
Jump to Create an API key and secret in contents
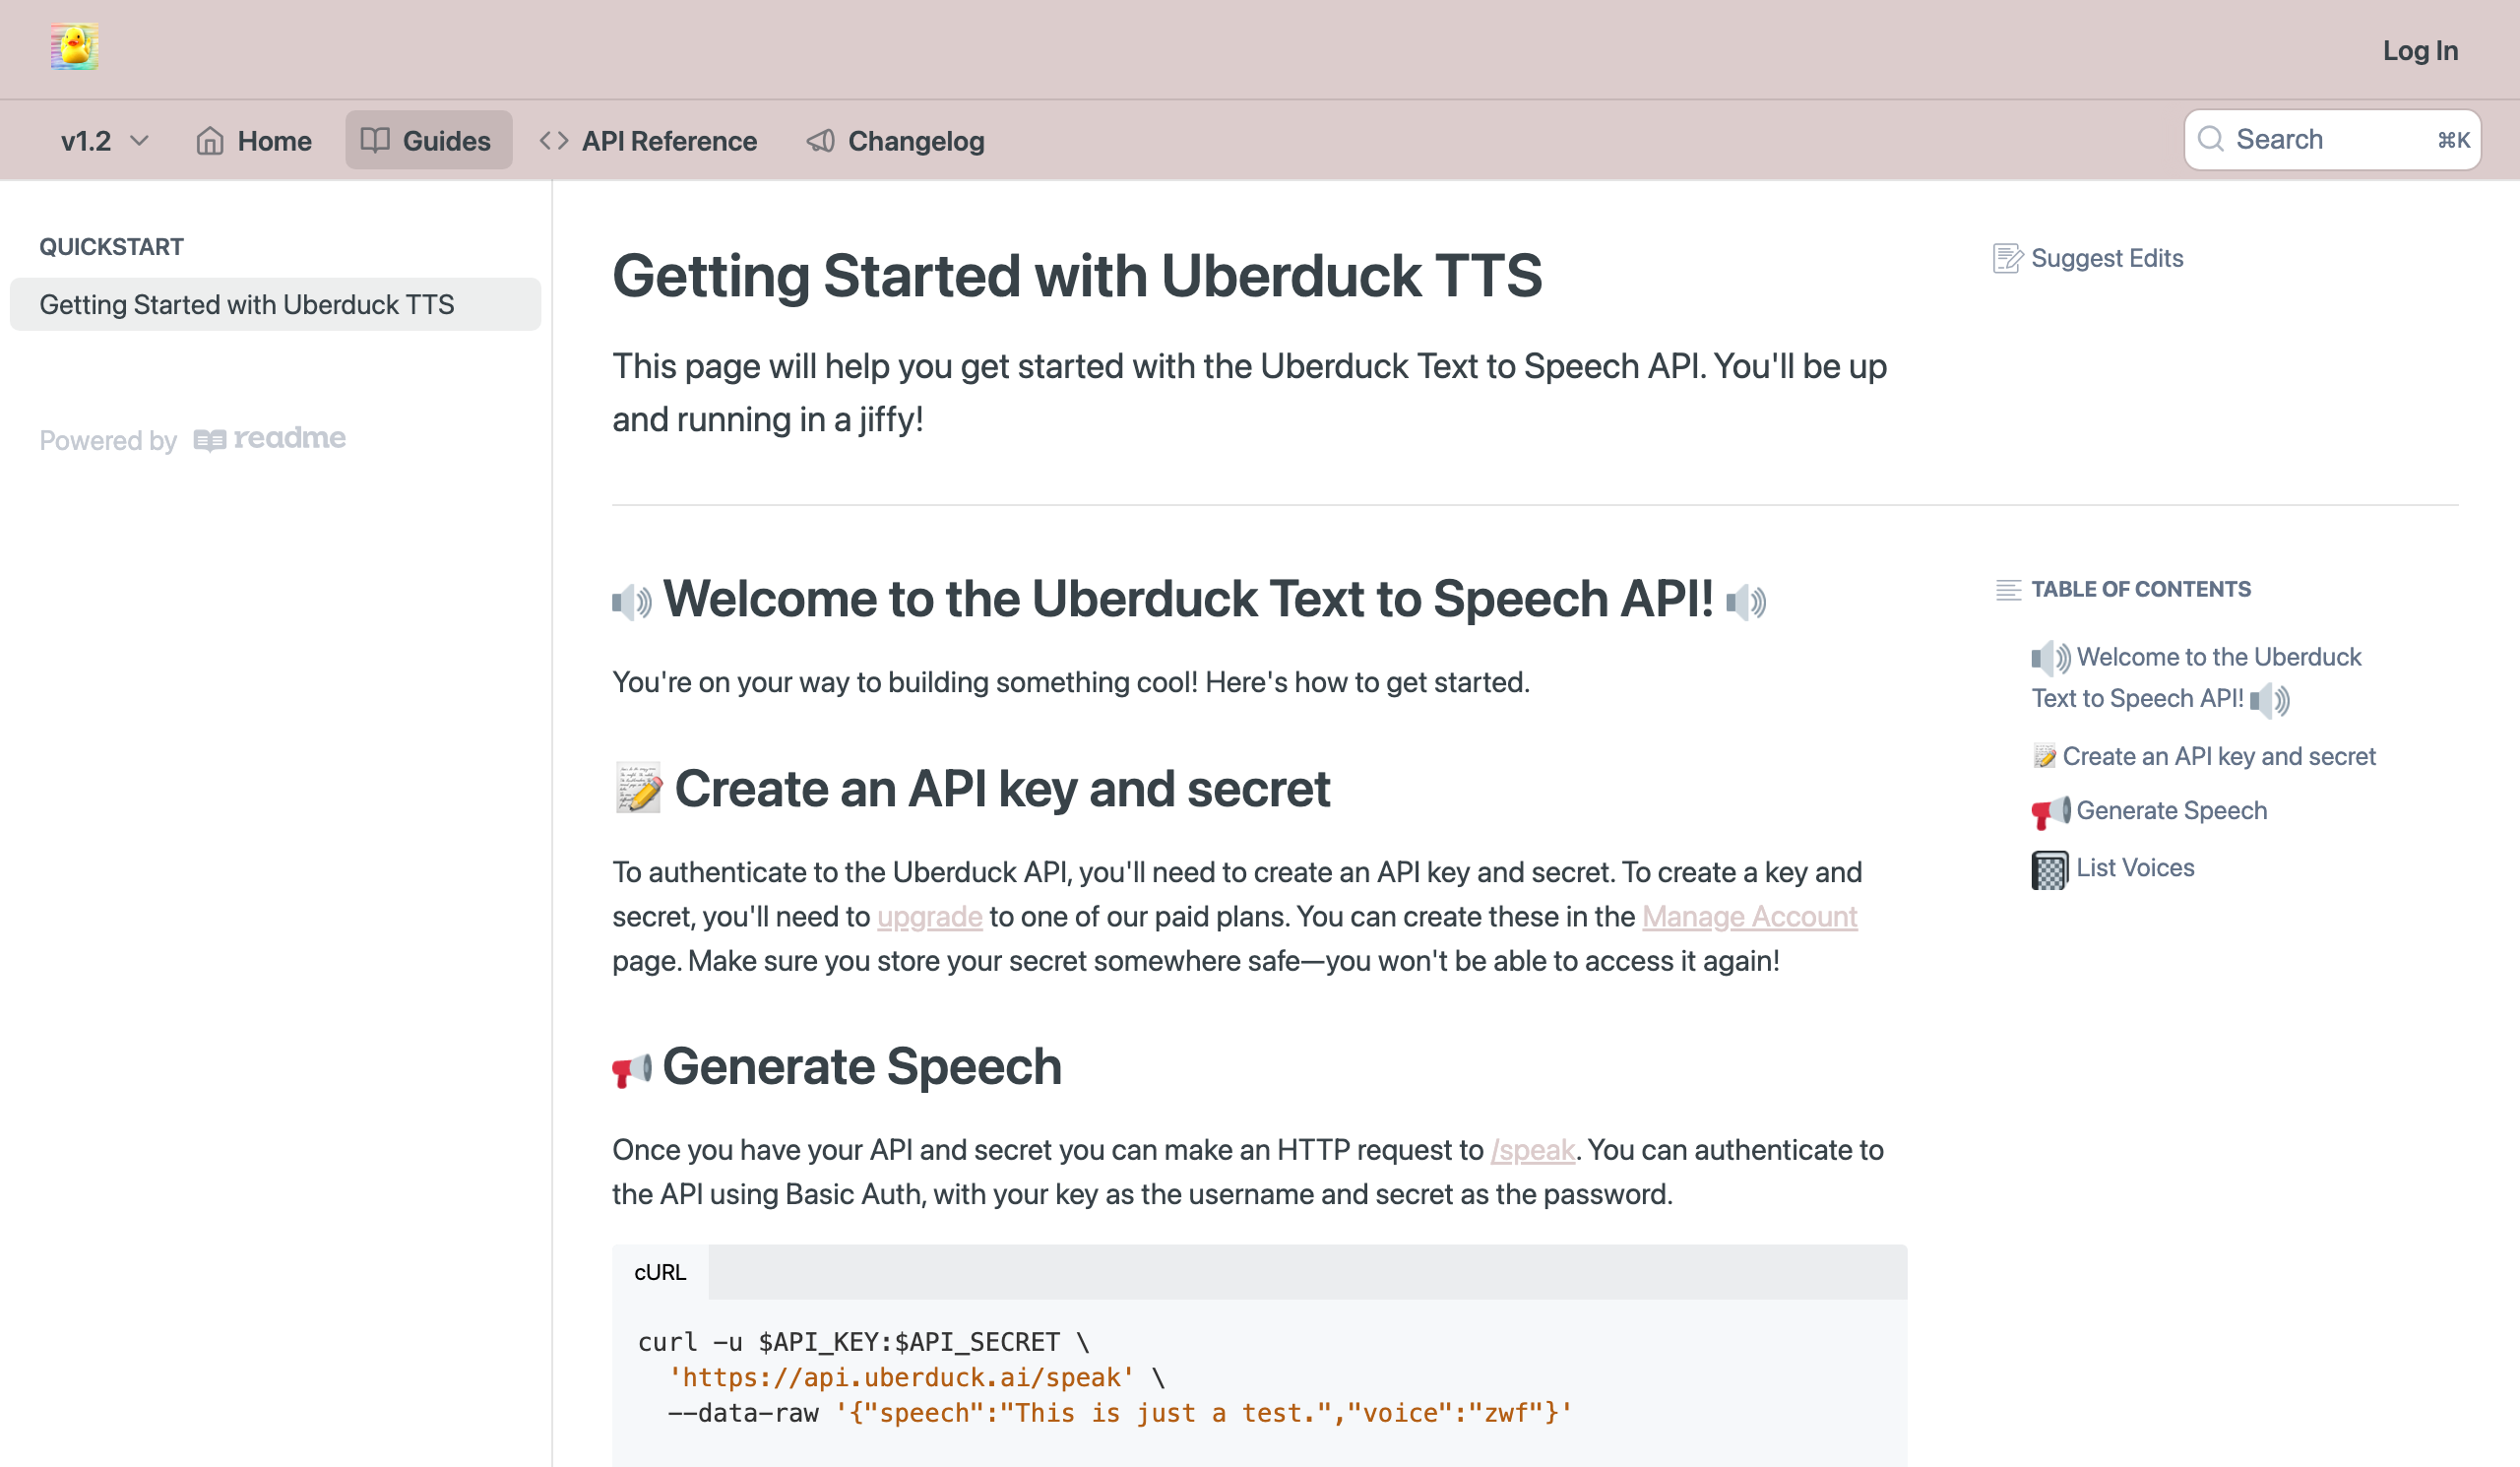tap(2203, 756)
